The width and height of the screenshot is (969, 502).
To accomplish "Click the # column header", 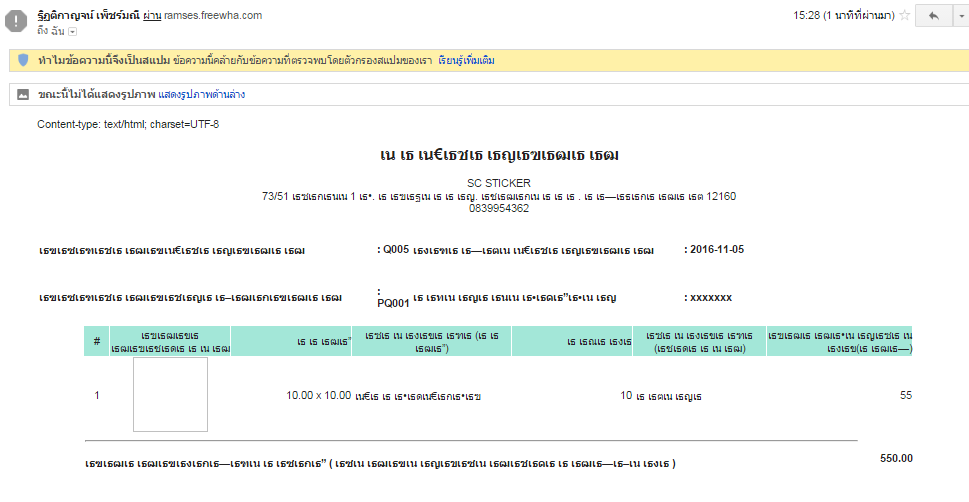I will (97, 341).
